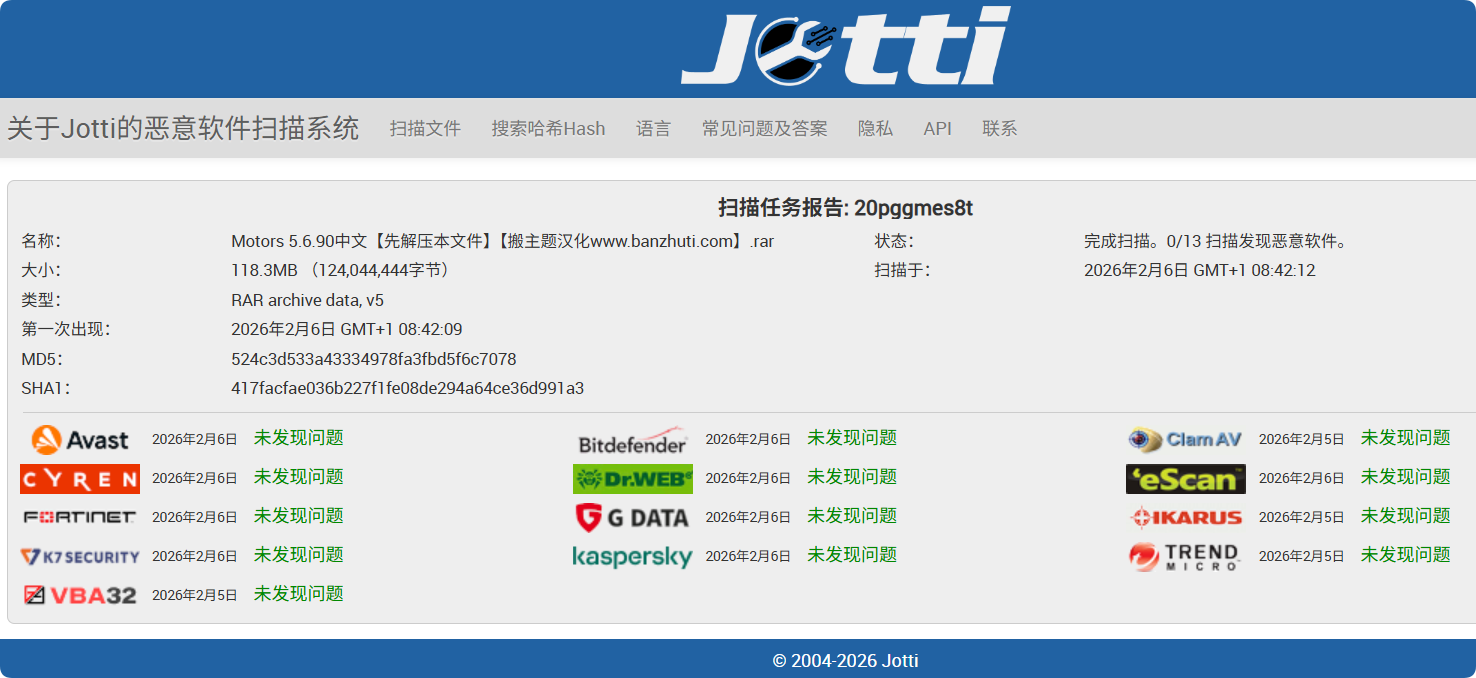Image resolution: width=1476 pixels, height=678 pixels.
Task: Open the 隐私 privacy page
Action: pyautogui.click(x=875, y=128)
